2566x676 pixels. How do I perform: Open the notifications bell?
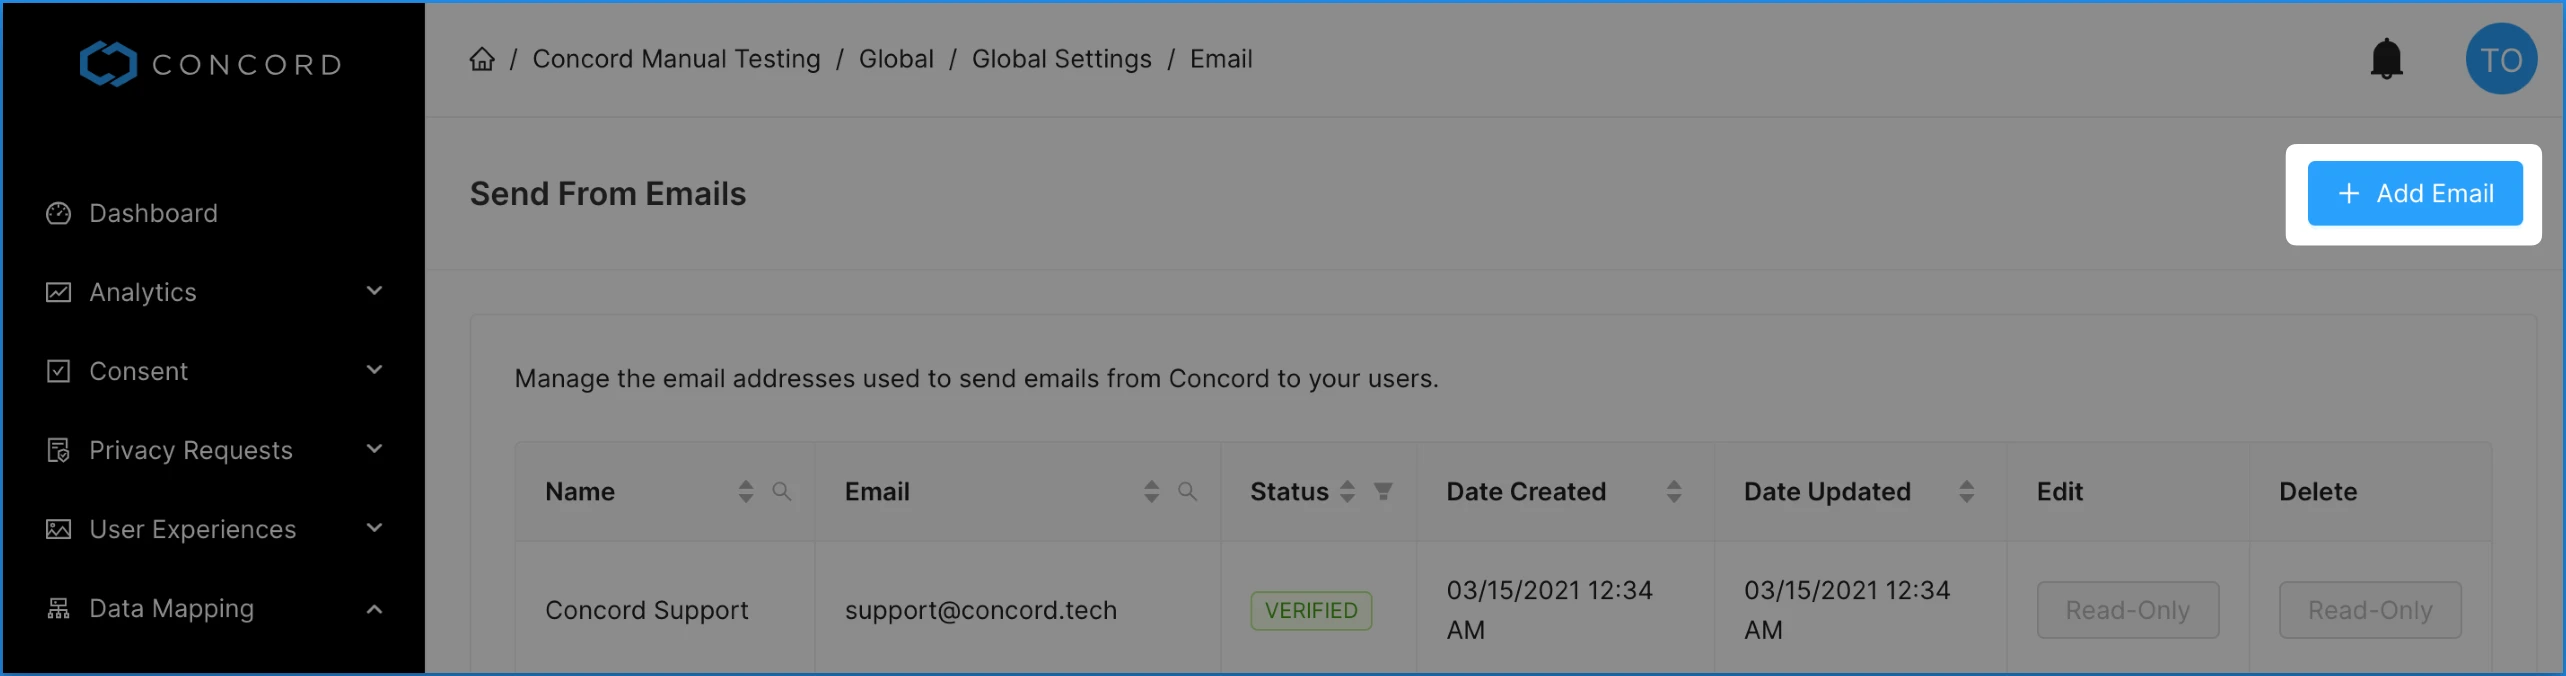2386,59
